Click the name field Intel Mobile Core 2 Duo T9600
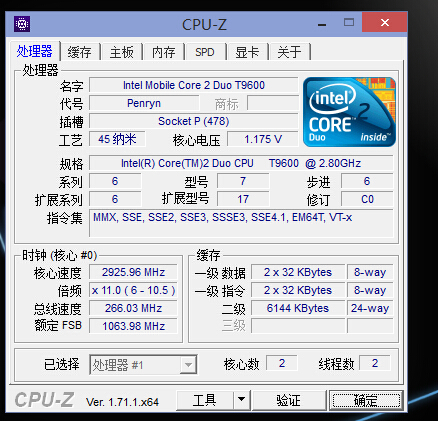Screen dimensions: 438x421 (x=194, y=85)
